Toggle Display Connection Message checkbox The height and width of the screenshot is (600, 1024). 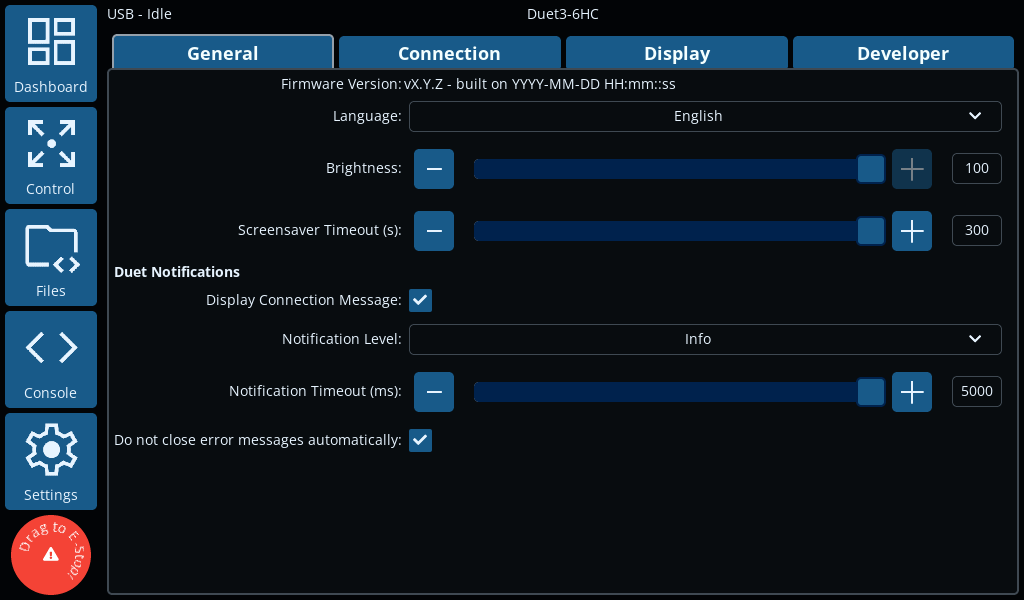point(420,300)
